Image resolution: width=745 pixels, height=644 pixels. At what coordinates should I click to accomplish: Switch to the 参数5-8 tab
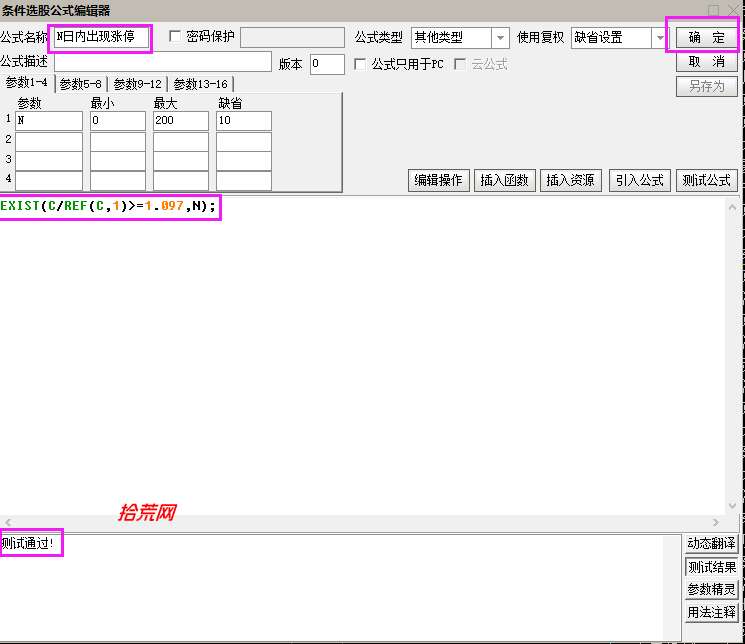pyautogui.click(x=80, y=84)
